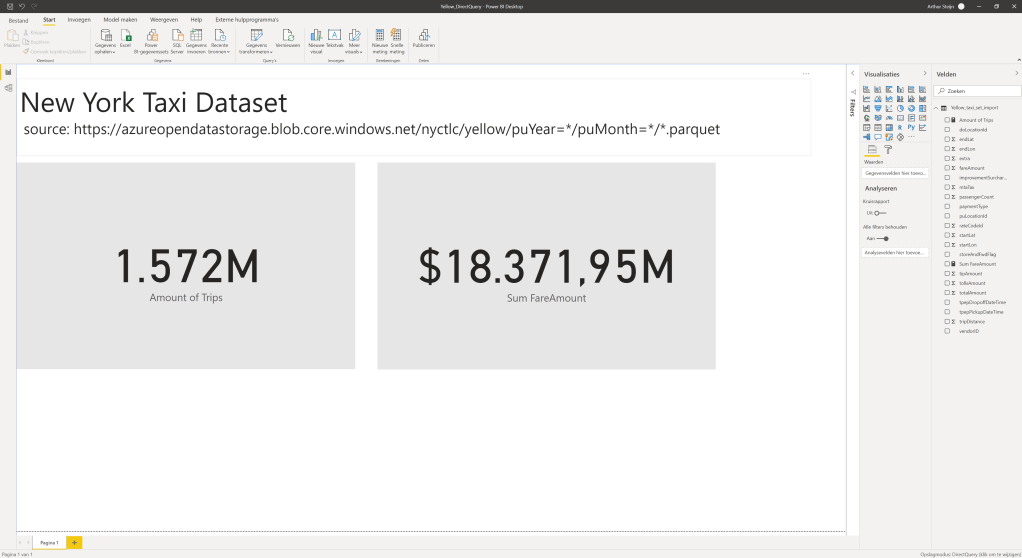Open the Weergeven ribbon tab
This screenshot has height=558, width=1022.
[164, 19]
